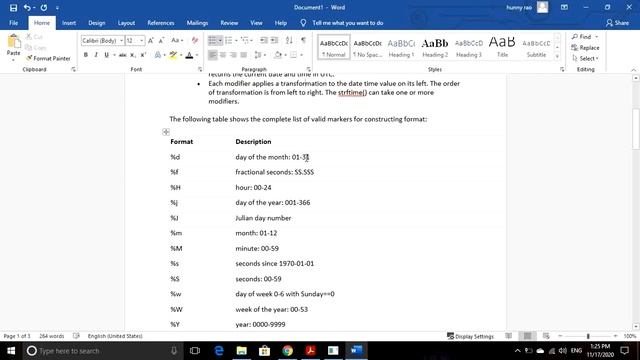Share the document
Viewport: 640px width, 360px height.
617,23
